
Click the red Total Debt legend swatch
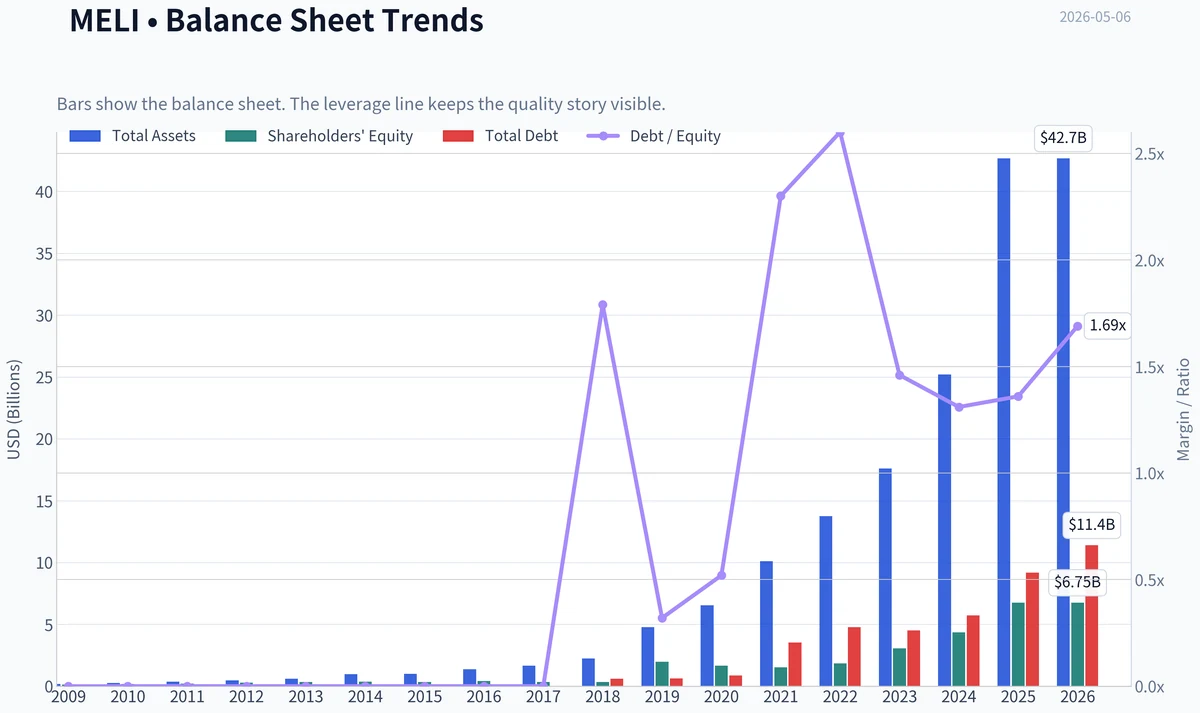457,136
